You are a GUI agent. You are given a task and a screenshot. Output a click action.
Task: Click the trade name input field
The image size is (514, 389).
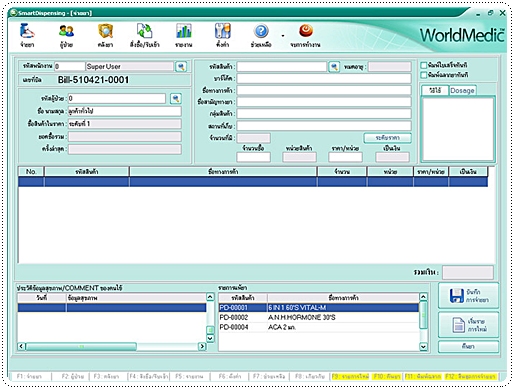[324, 90]
